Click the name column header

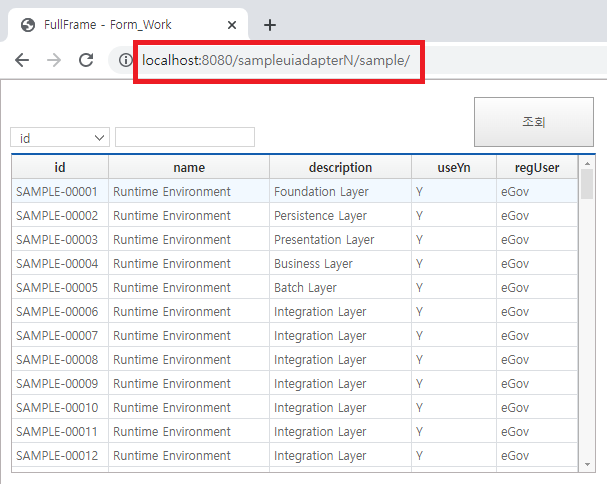[188, 168]
